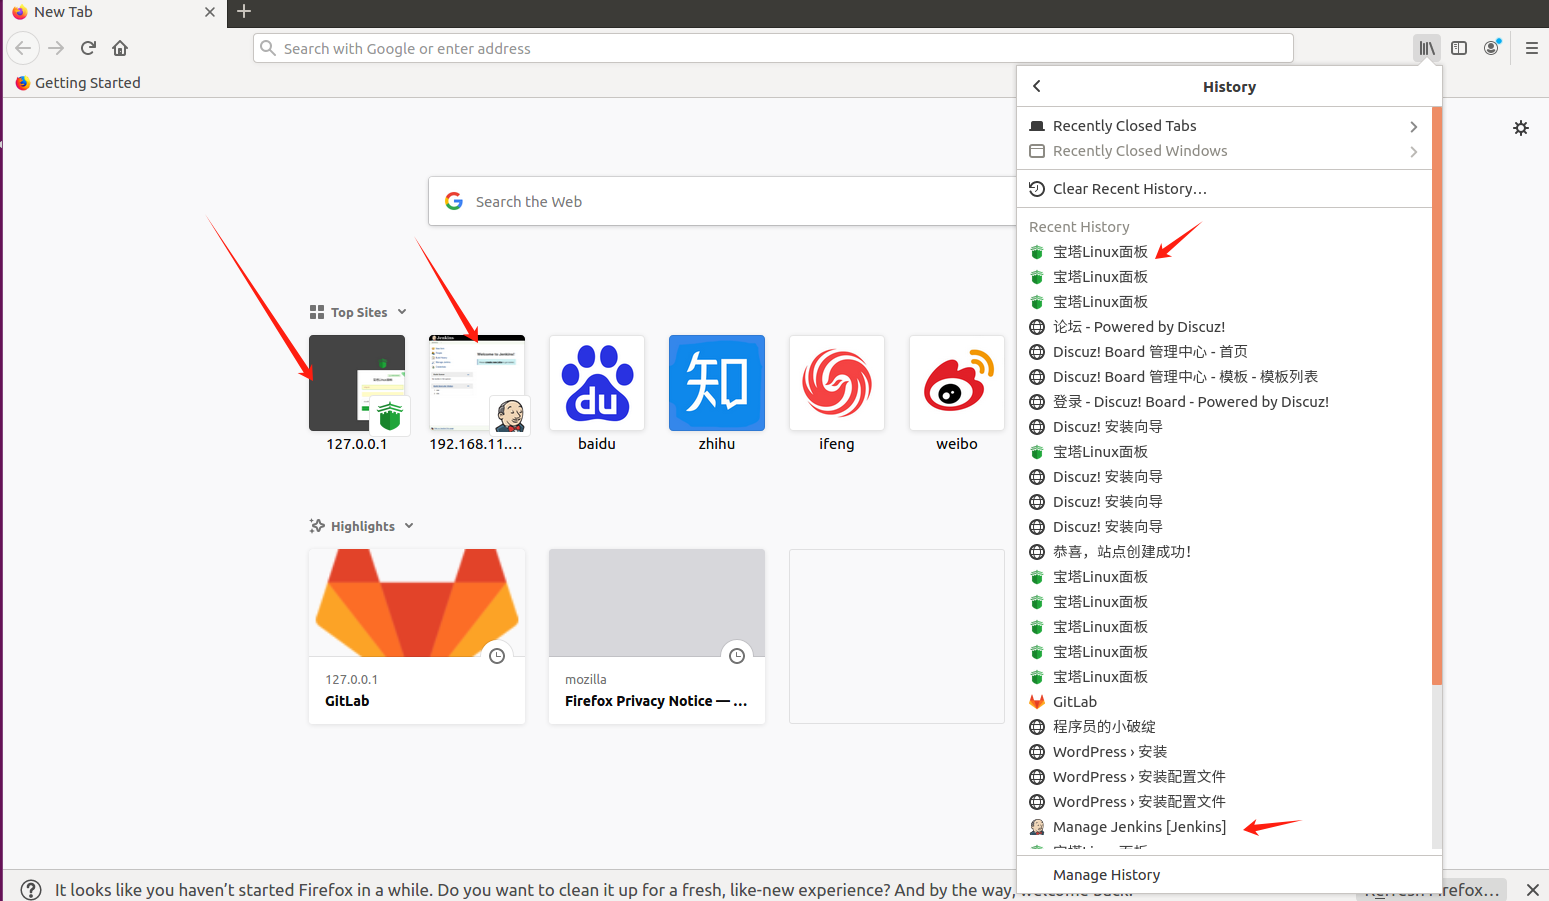Click clock icon on Firefox Privacy card
The width and height of the screenshot is (1549, 901).
point(737,656)
